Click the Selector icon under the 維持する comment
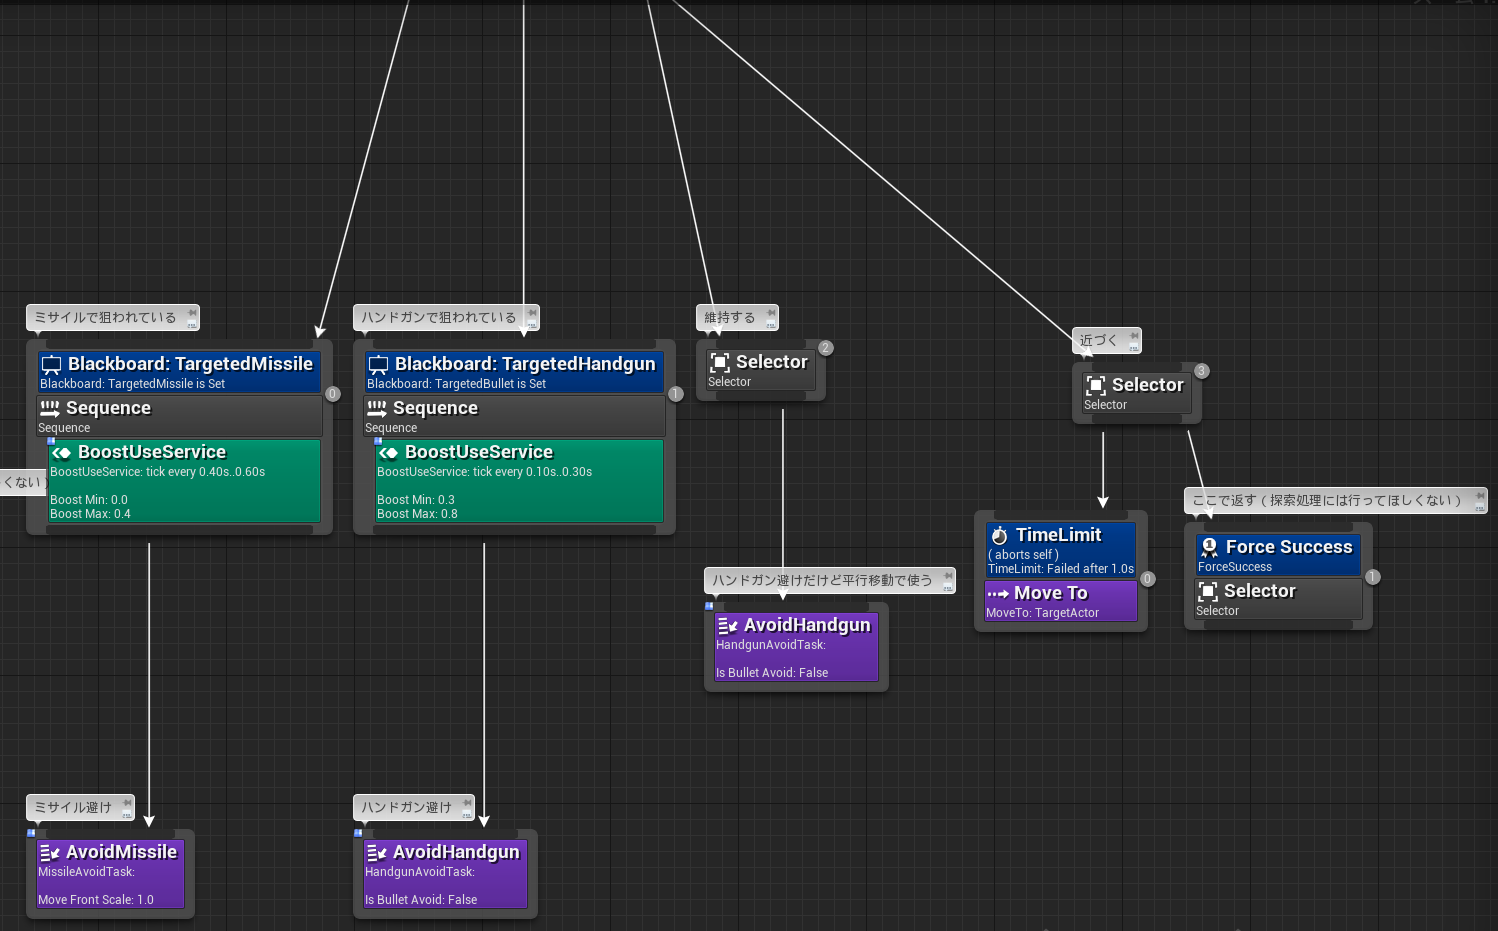This screenshot has width=1498, height=931. coord(721,361)
